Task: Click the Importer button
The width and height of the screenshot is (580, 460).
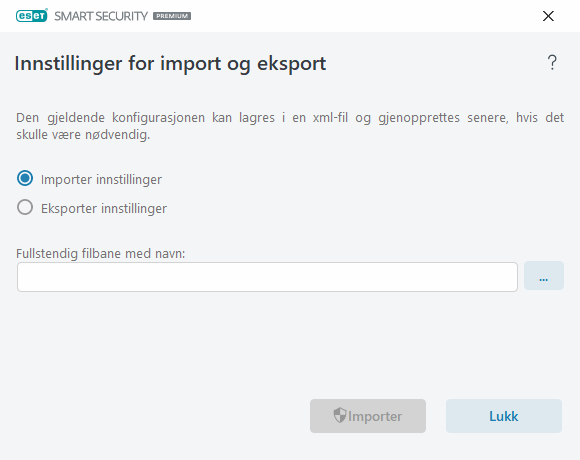Action: pyautogui.click(x=368, y=416)
